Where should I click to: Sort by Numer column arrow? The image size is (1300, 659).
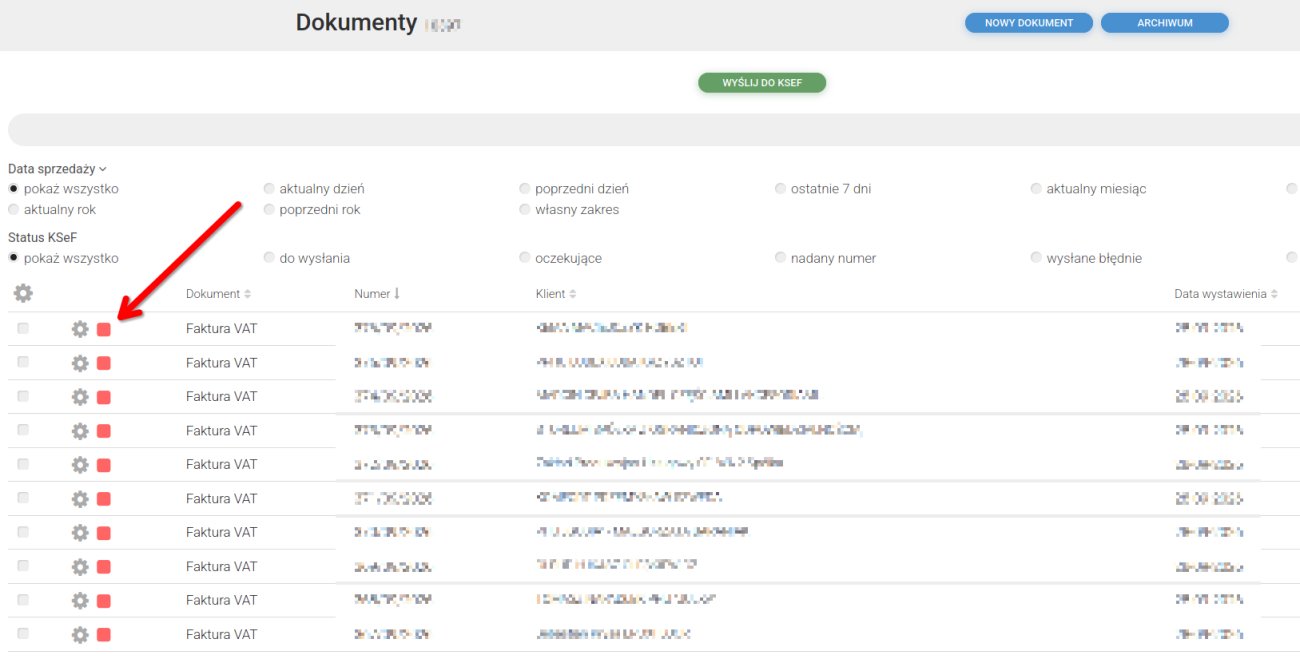pos(397,294)
